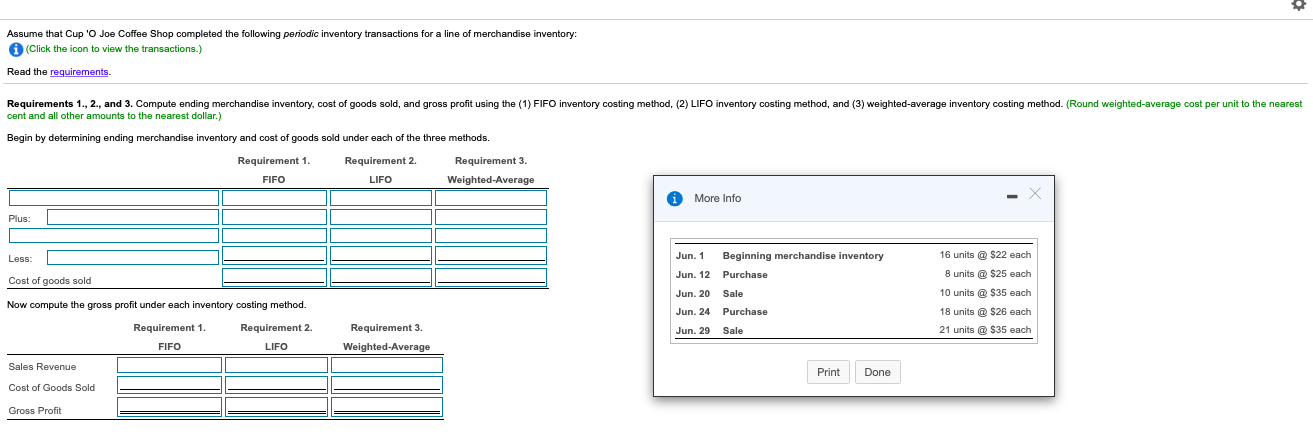Select the FIFO Gross Profit field
This screenshot has width=1313, height=435.
pyautogui.click(x=170, y=406)
